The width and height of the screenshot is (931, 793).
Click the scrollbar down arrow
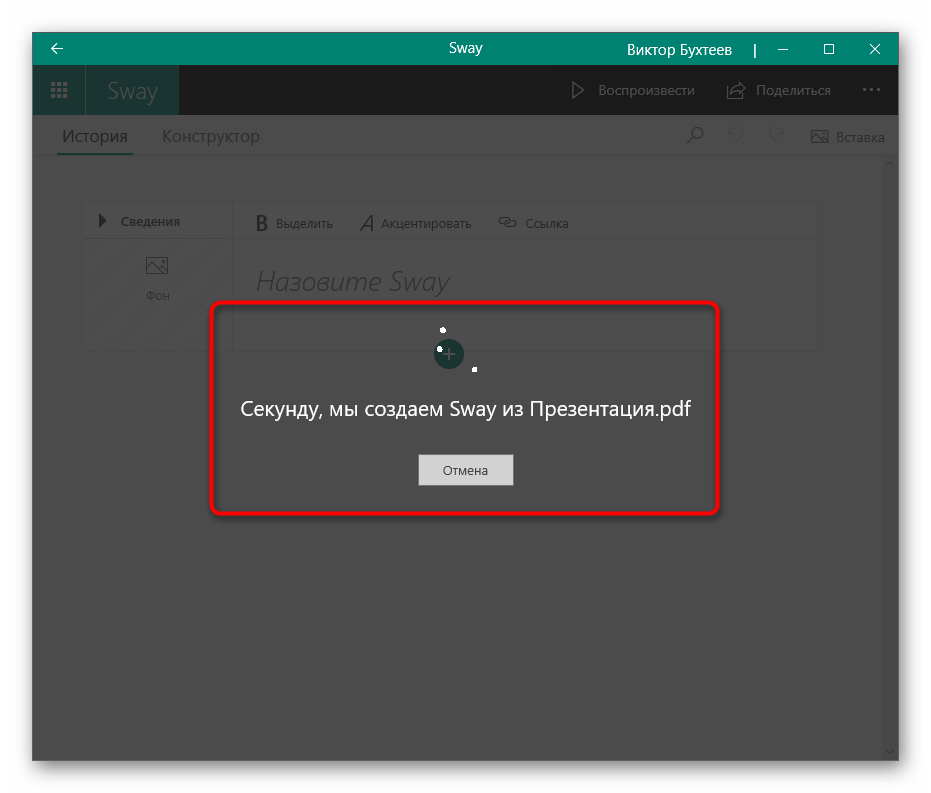click(x=891, y=750)
